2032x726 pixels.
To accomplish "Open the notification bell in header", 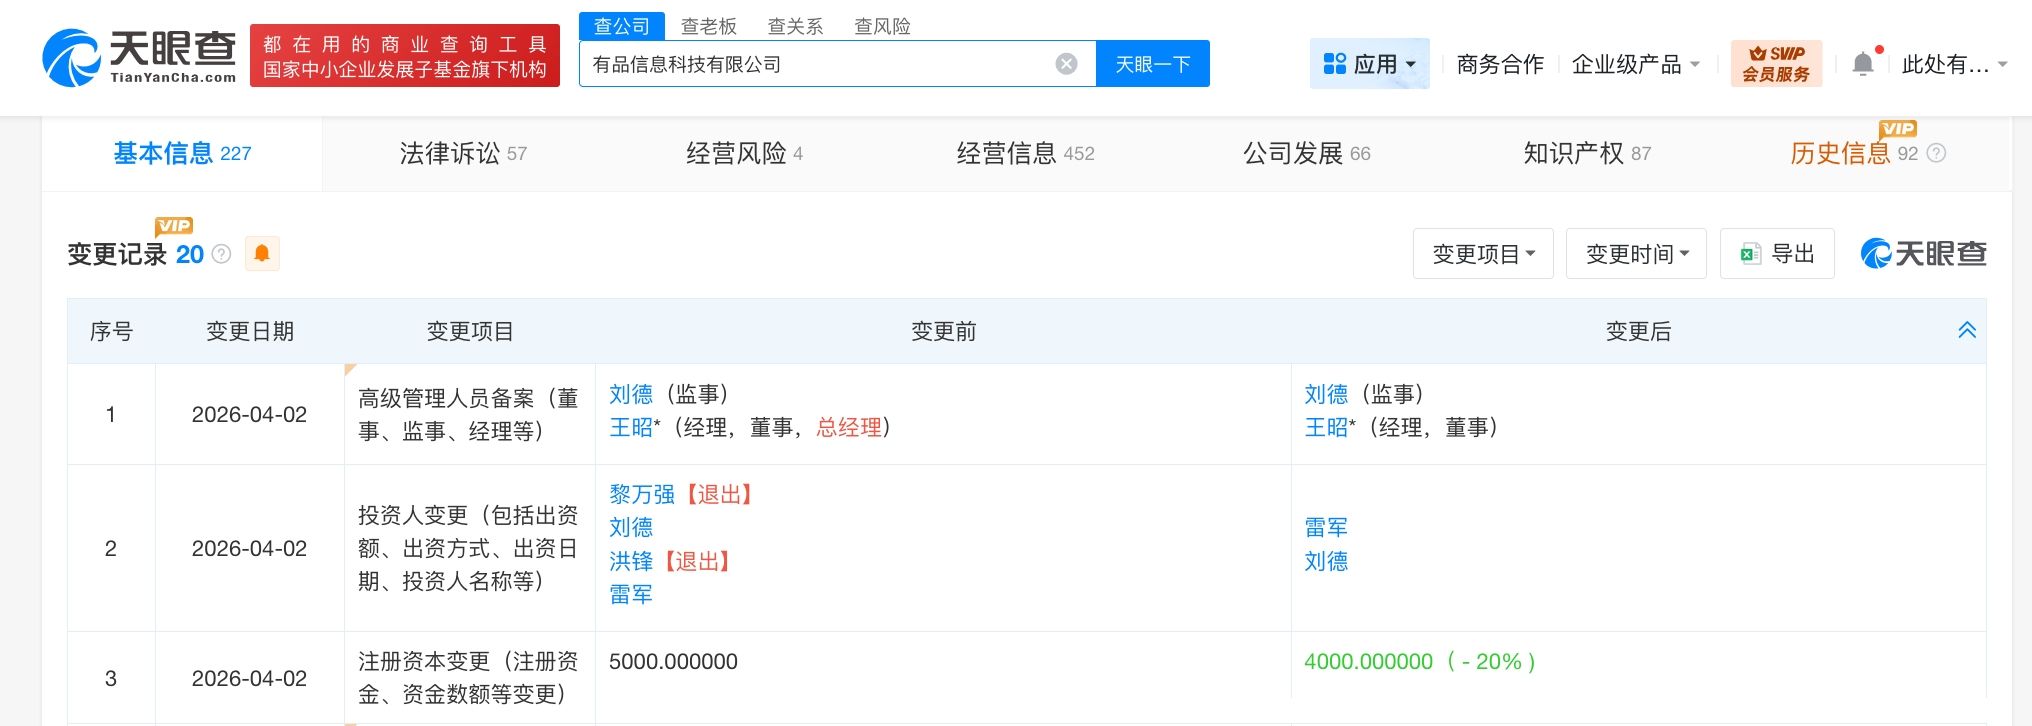I will point(1862,64).
